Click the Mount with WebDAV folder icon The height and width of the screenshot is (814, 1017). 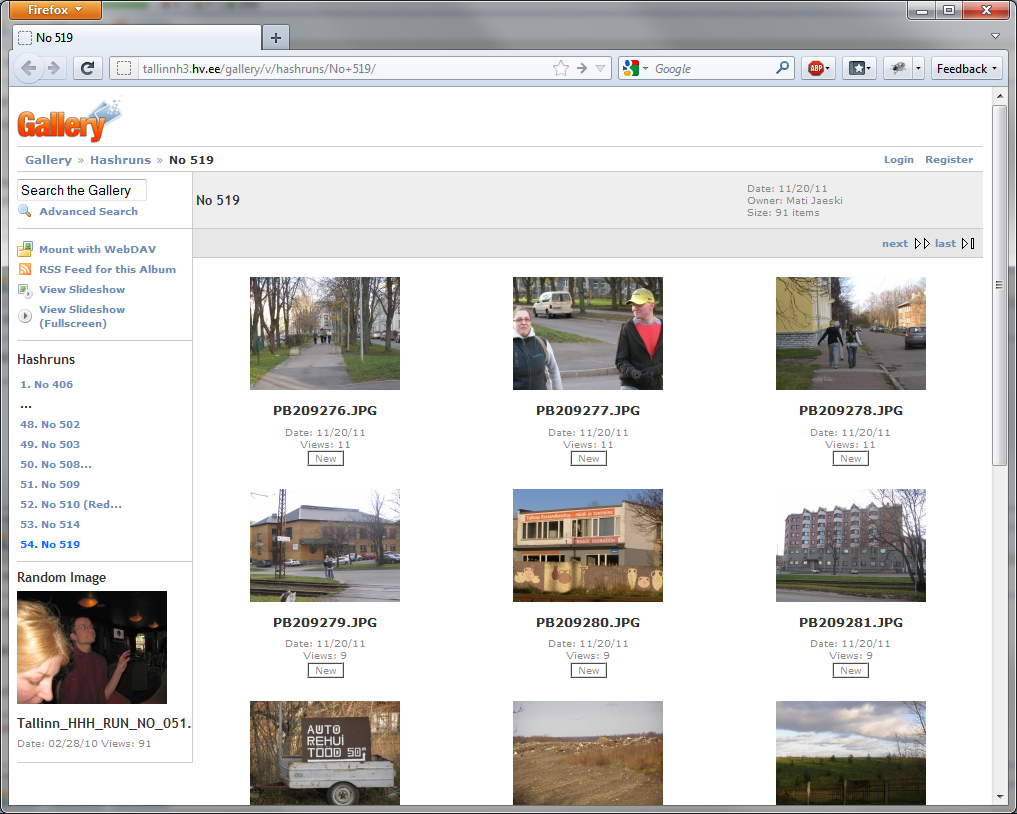pos(25,249)
